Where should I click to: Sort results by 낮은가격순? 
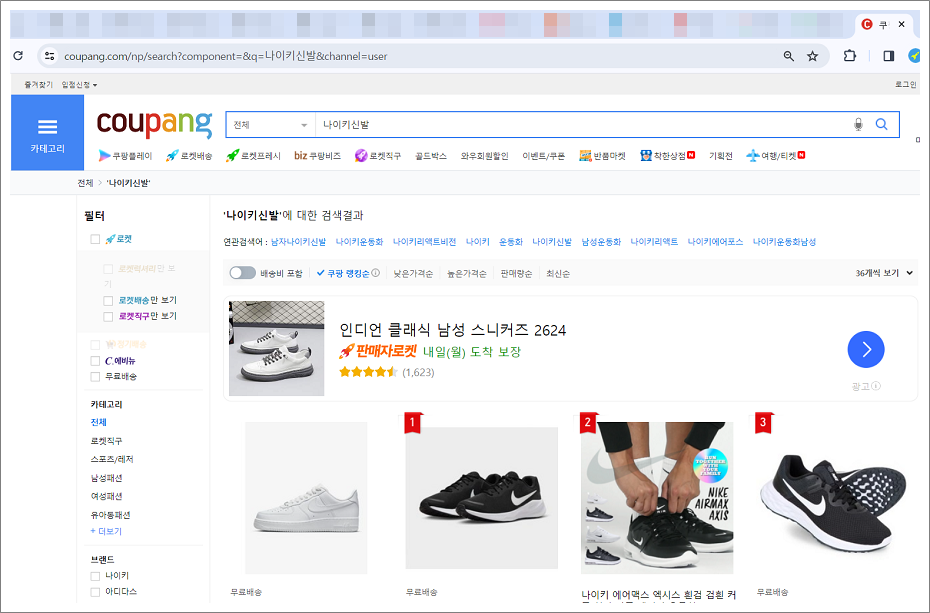tap(413, 273)
